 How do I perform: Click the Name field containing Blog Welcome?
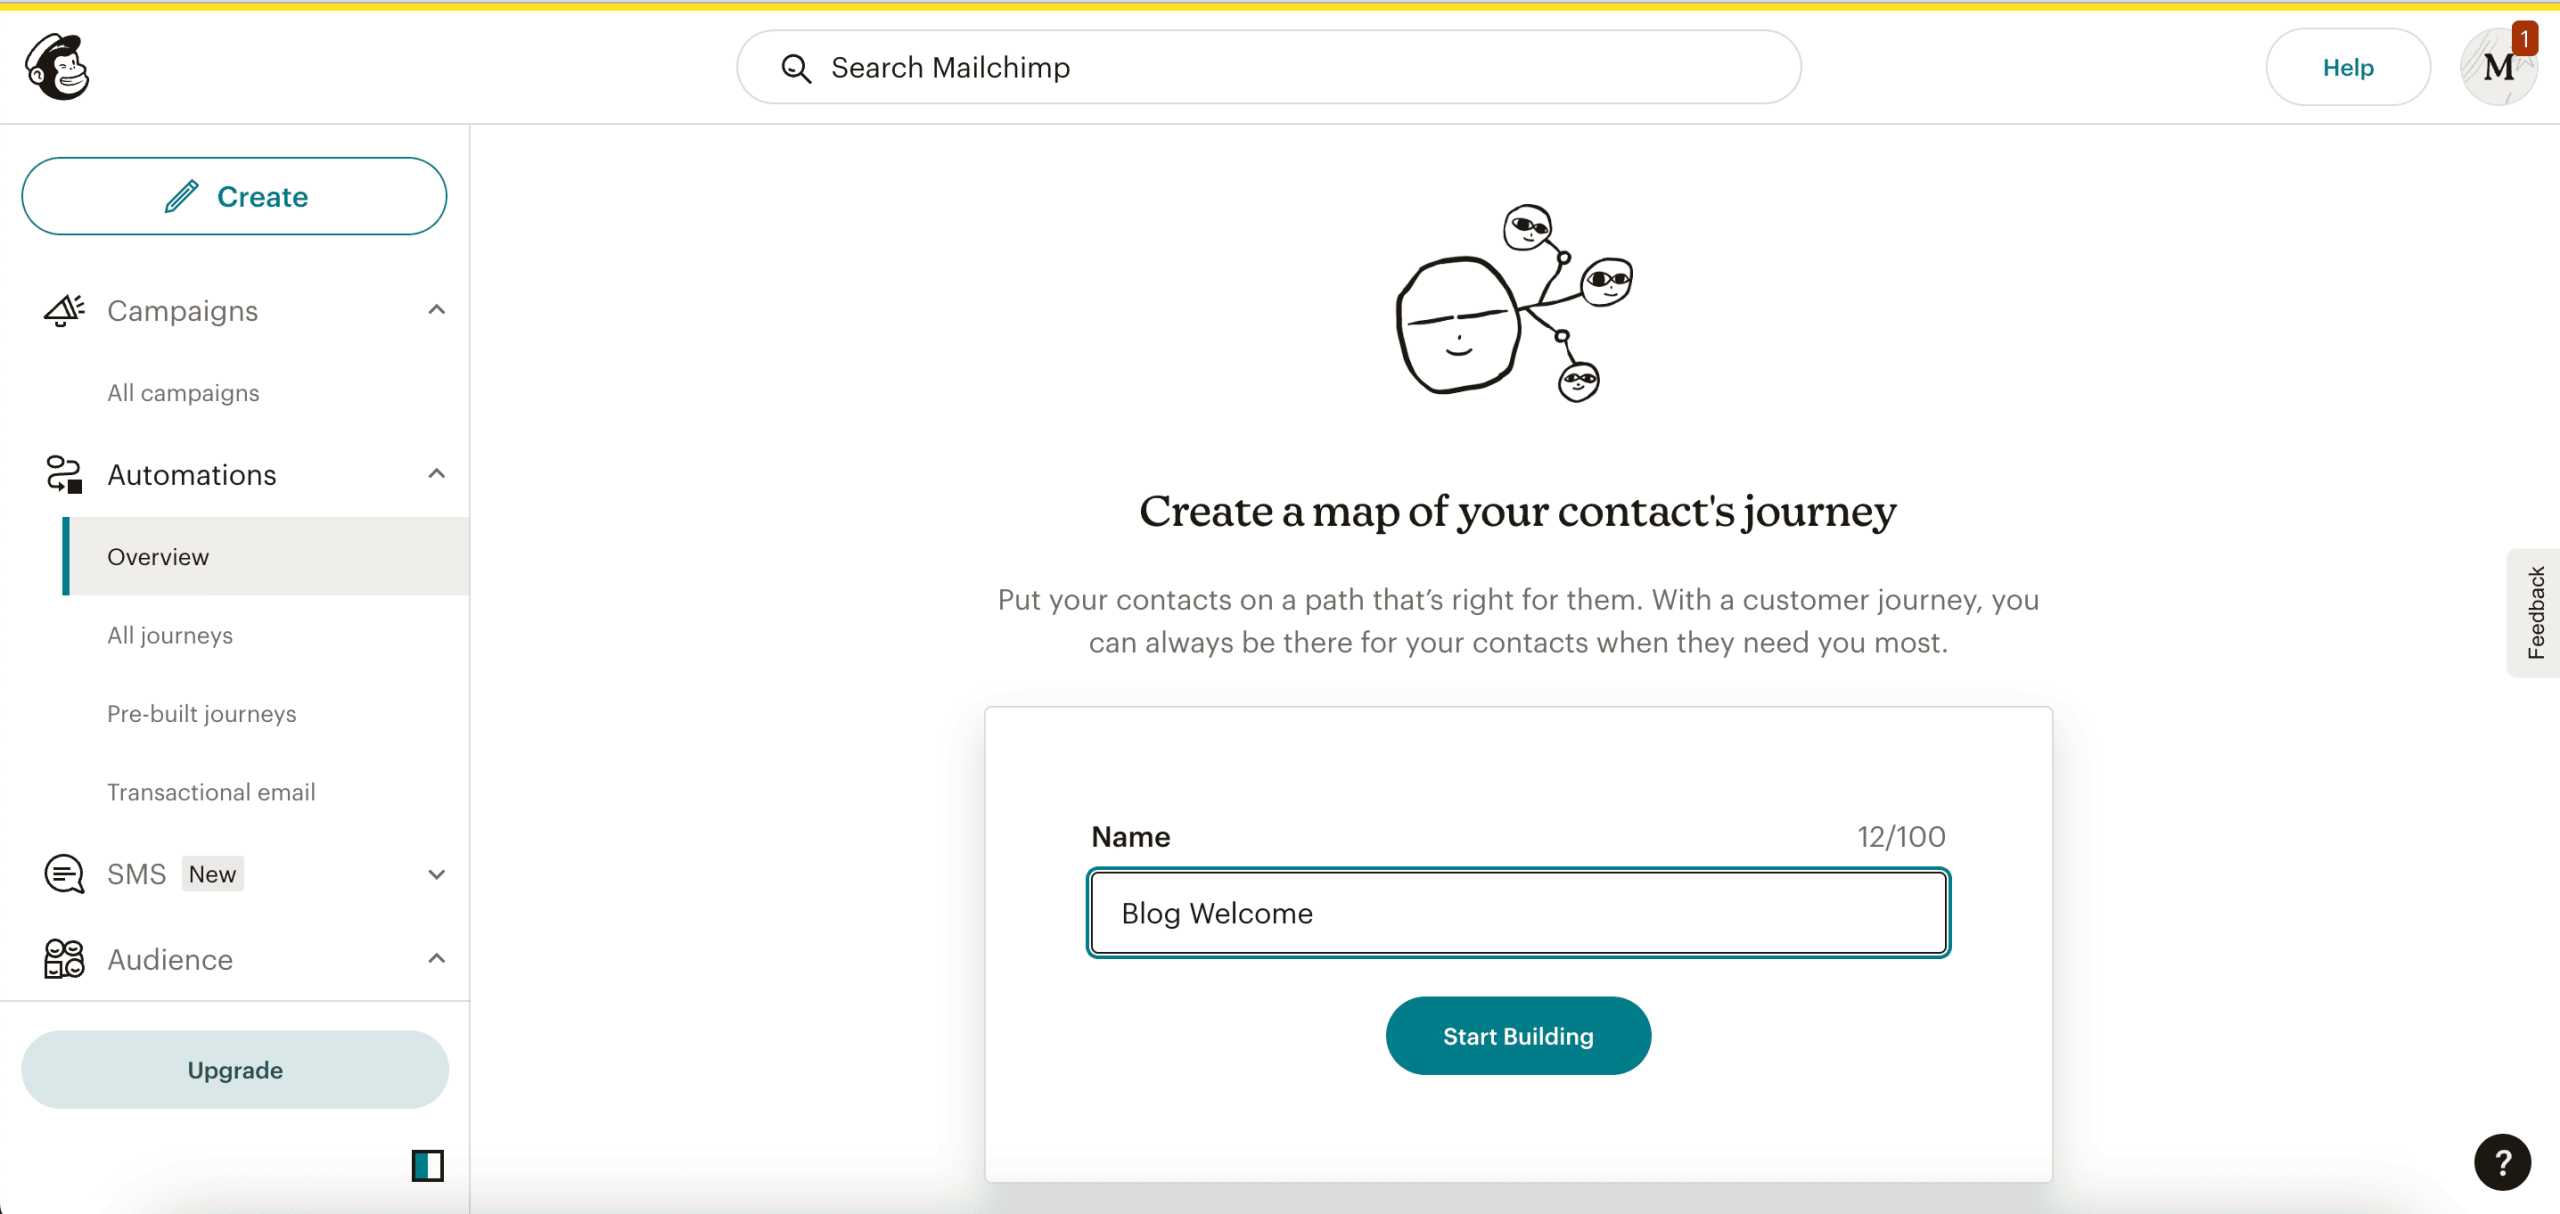click(1517, 912)
